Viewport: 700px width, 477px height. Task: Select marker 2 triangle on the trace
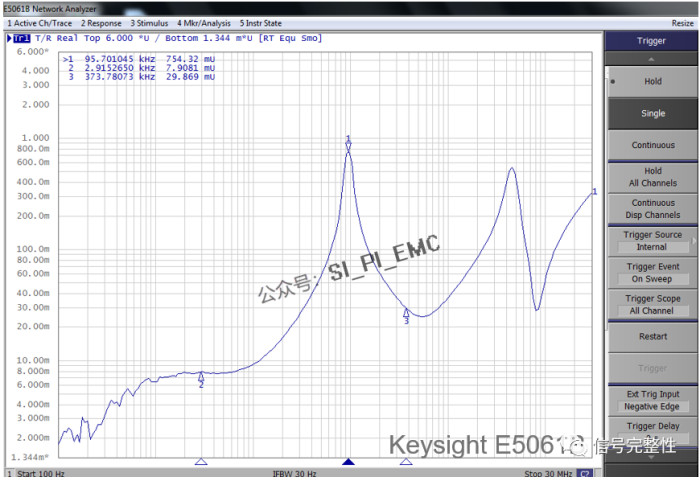[201, 377]
